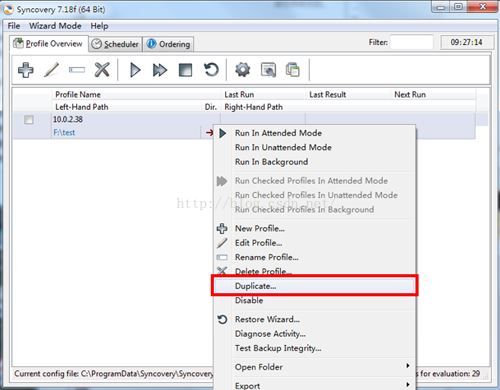The height and width of the screenshot is (390, 500).
Task: Click the copy documents icon in toolbar
Action: click(x=293, y=70)
